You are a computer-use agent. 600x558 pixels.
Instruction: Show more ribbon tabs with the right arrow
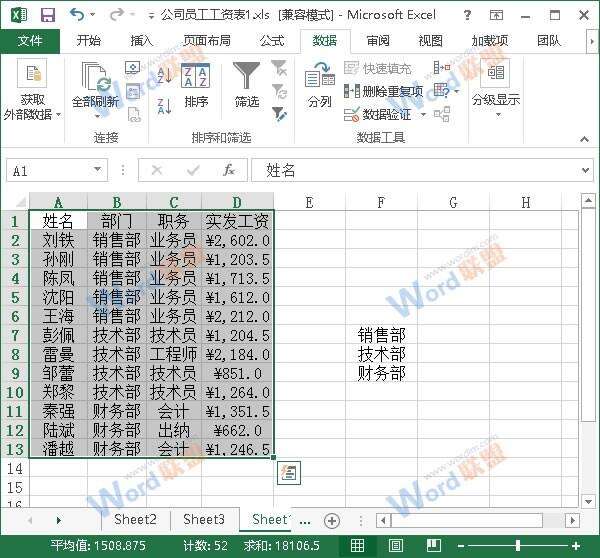(x=592, y=41)
